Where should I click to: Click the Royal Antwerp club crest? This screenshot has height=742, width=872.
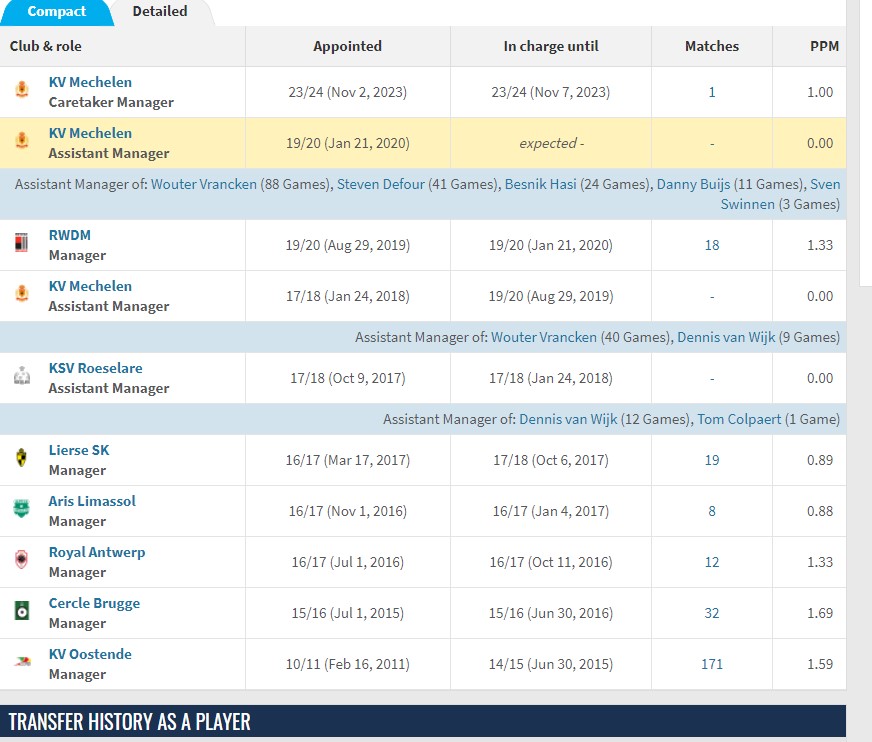tap(22, 559)
